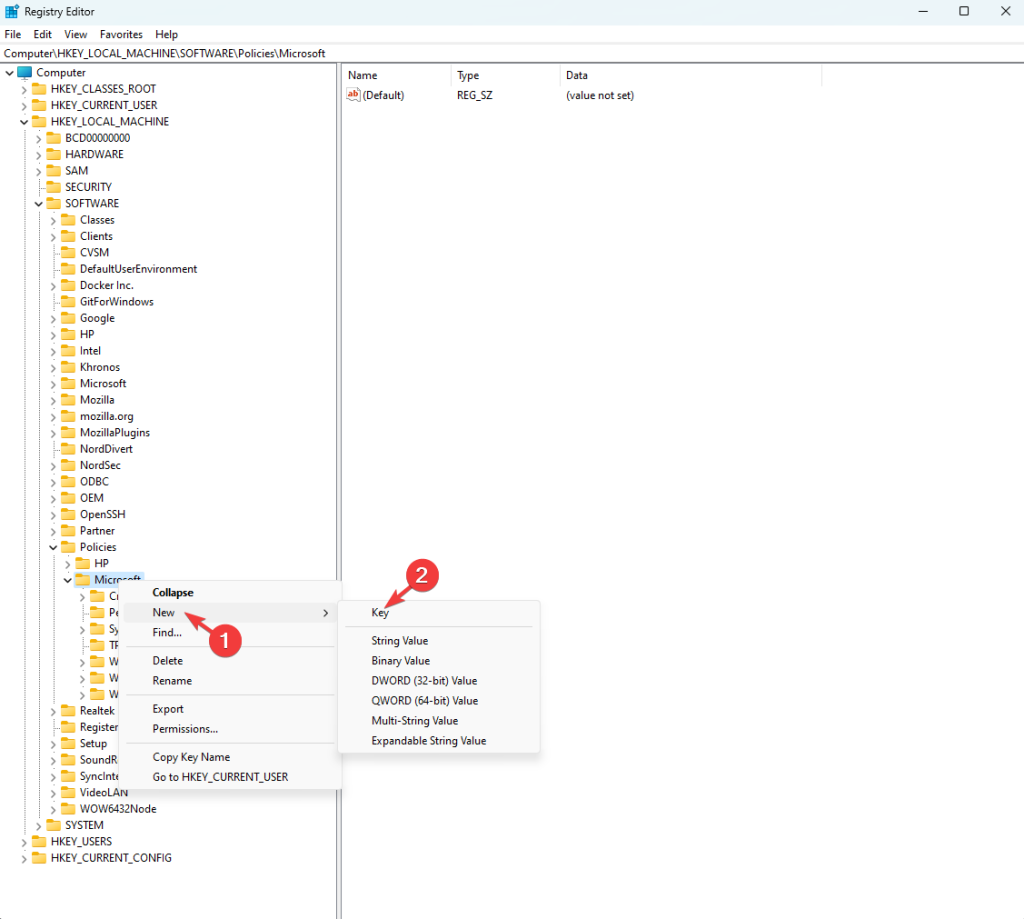Click the Google folder icon
1024x919 pixels.
(x=68, y=318)
